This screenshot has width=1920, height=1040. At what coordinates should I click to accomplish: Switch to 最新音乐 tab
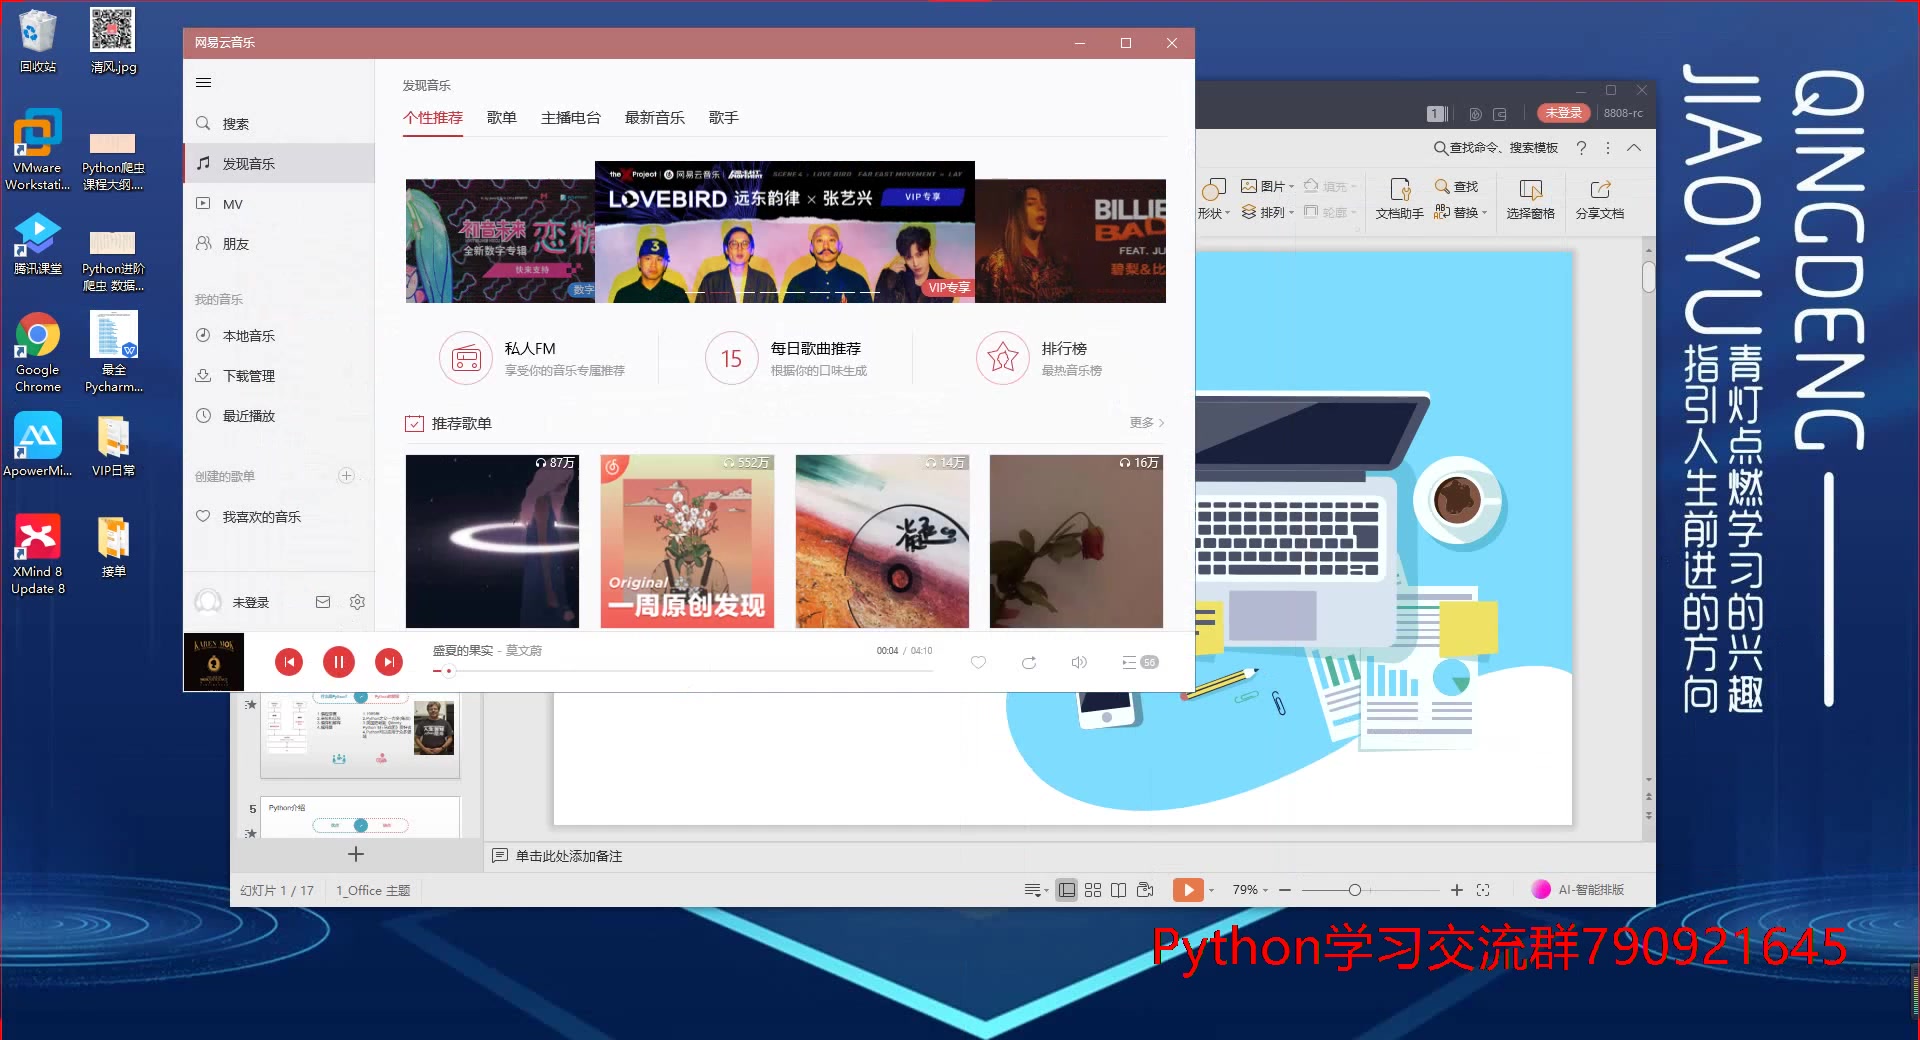pos(655,118)
